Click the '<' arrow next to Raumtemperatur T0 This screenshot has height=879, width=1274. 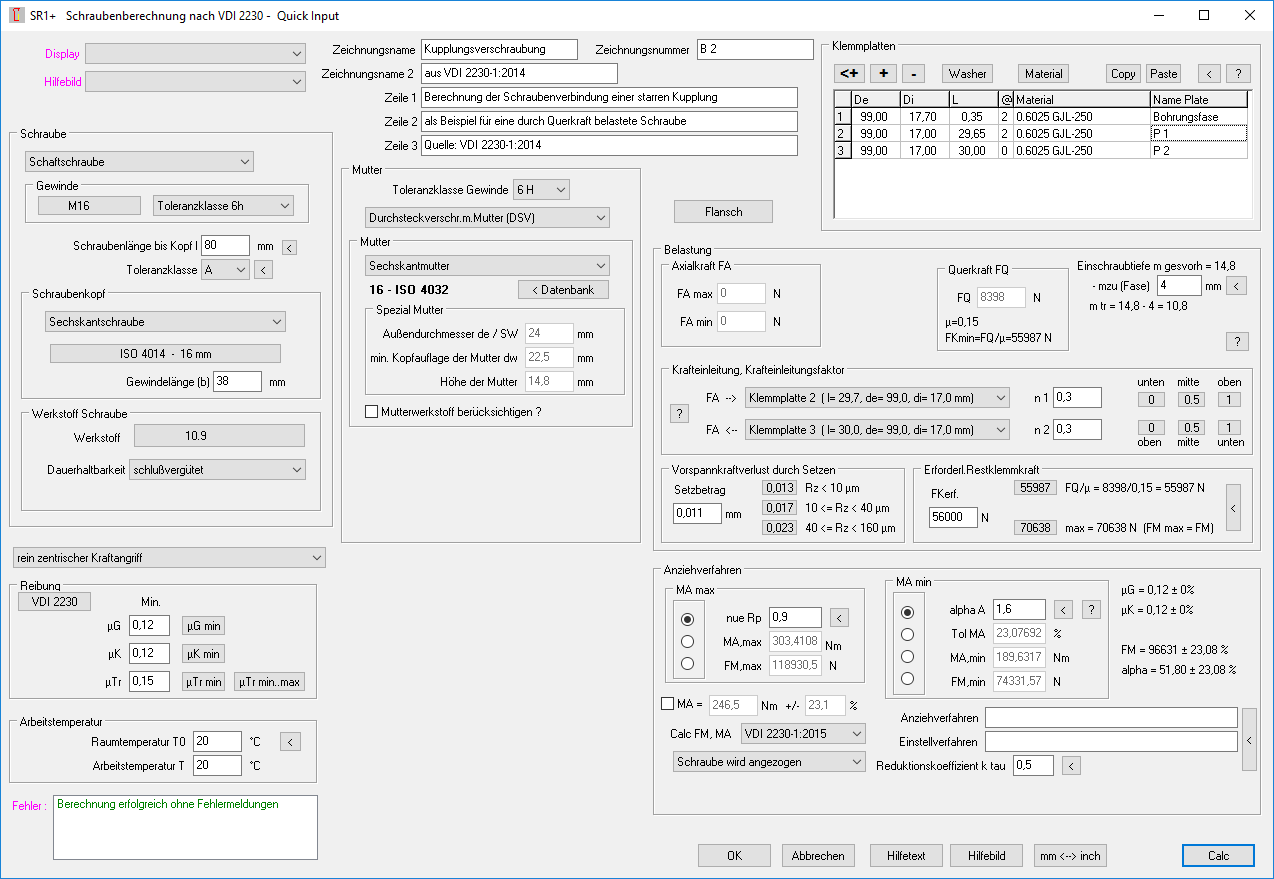(290, 741)
